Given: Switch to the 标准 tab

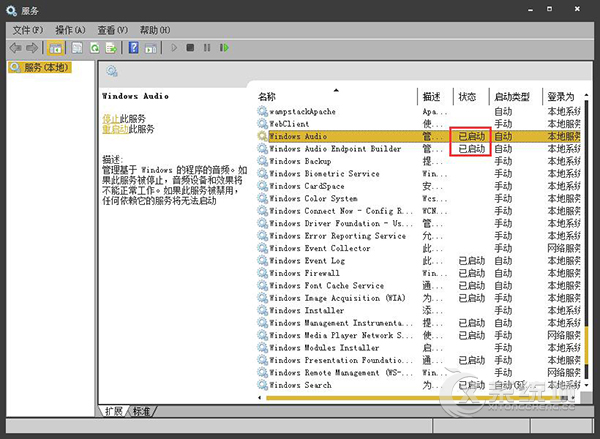Looking at the screenshot, I should 141,411.
